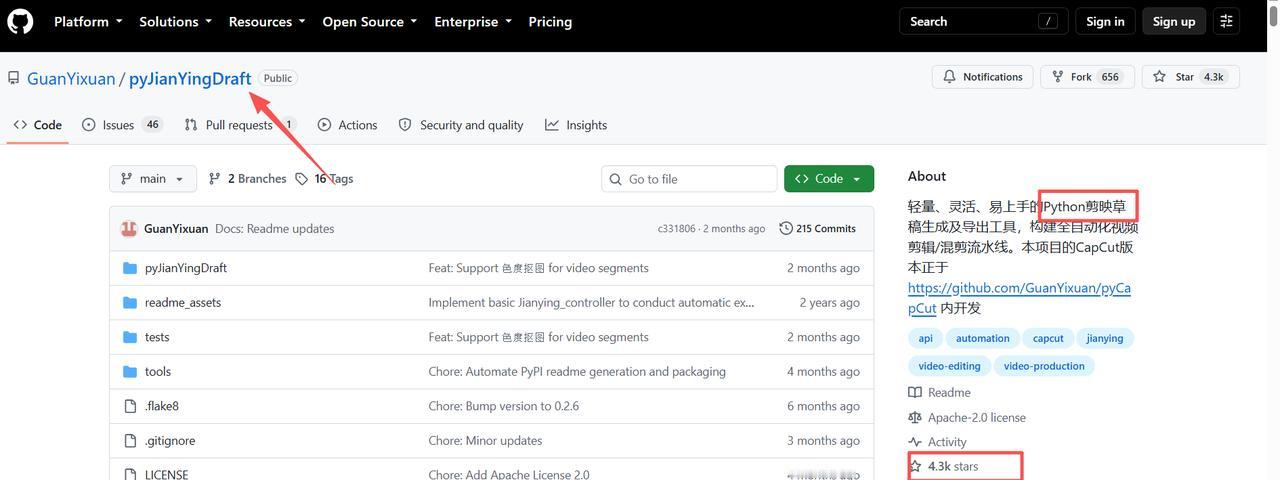Open the main branch selector dropdown
1280x480 pixels.
tap(153, 179)
